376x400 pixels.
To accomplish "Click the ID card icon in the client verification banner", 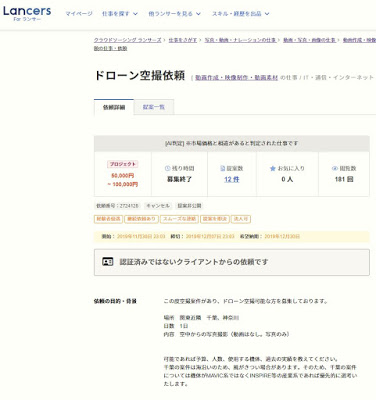I will pyautogui.click(x=108, y=262).
